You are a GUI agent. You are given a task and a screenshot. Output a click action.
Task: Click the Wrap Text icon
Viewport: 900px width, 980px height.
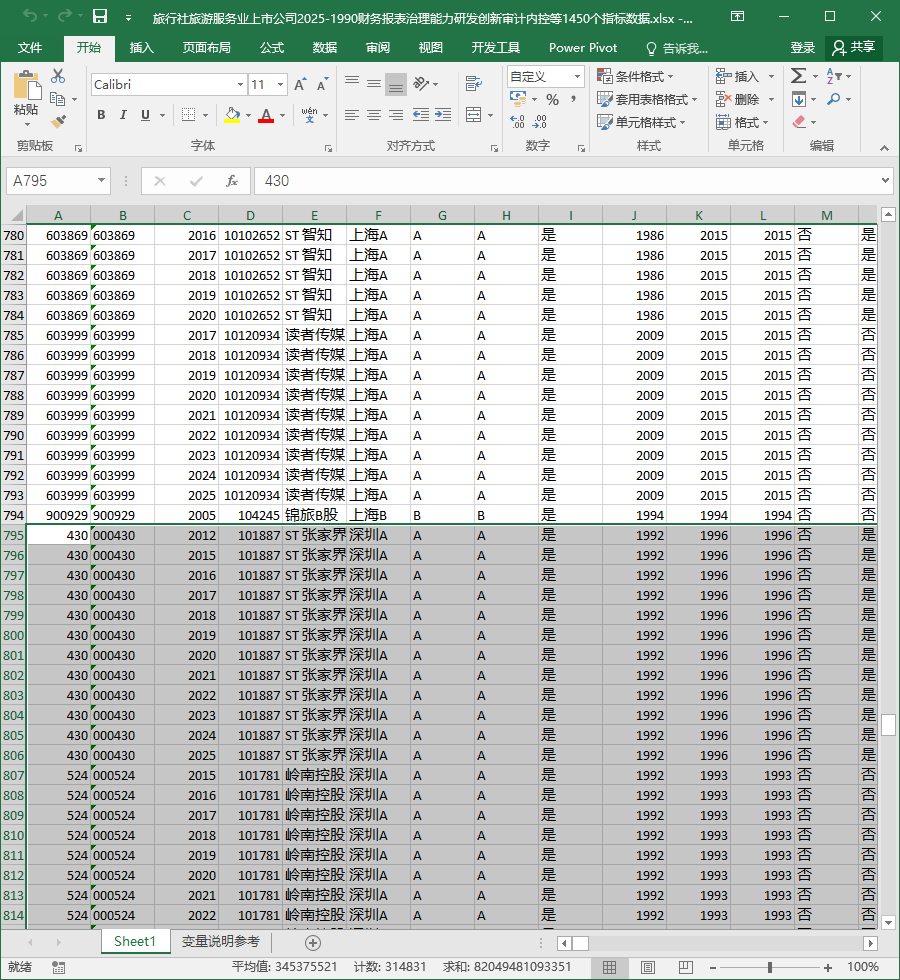pyautogui.click(x=474, y=83)
